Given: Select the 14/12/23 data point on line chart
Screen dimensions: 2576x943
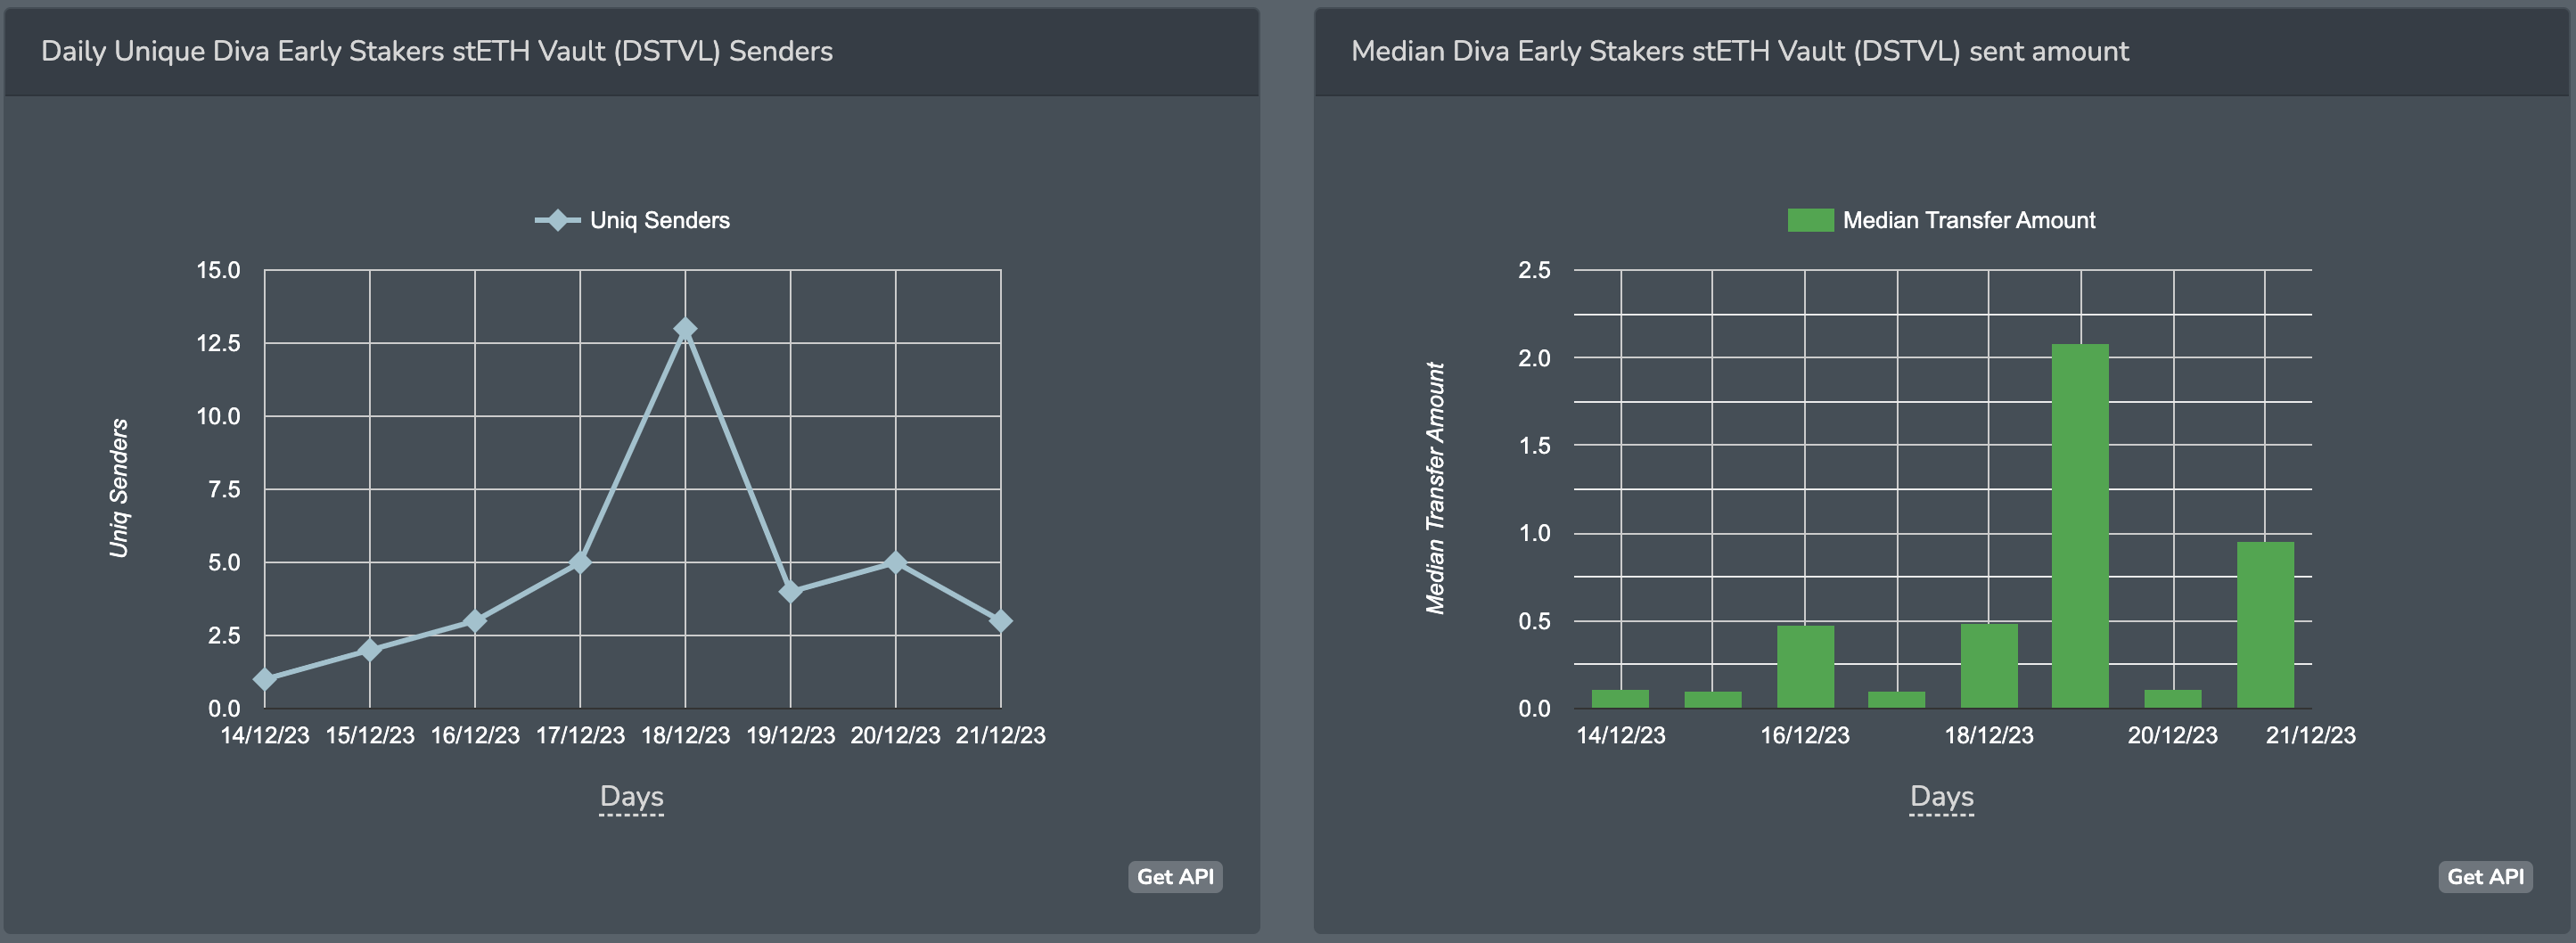Looking at the screenshot, I should tap(265, 679).
